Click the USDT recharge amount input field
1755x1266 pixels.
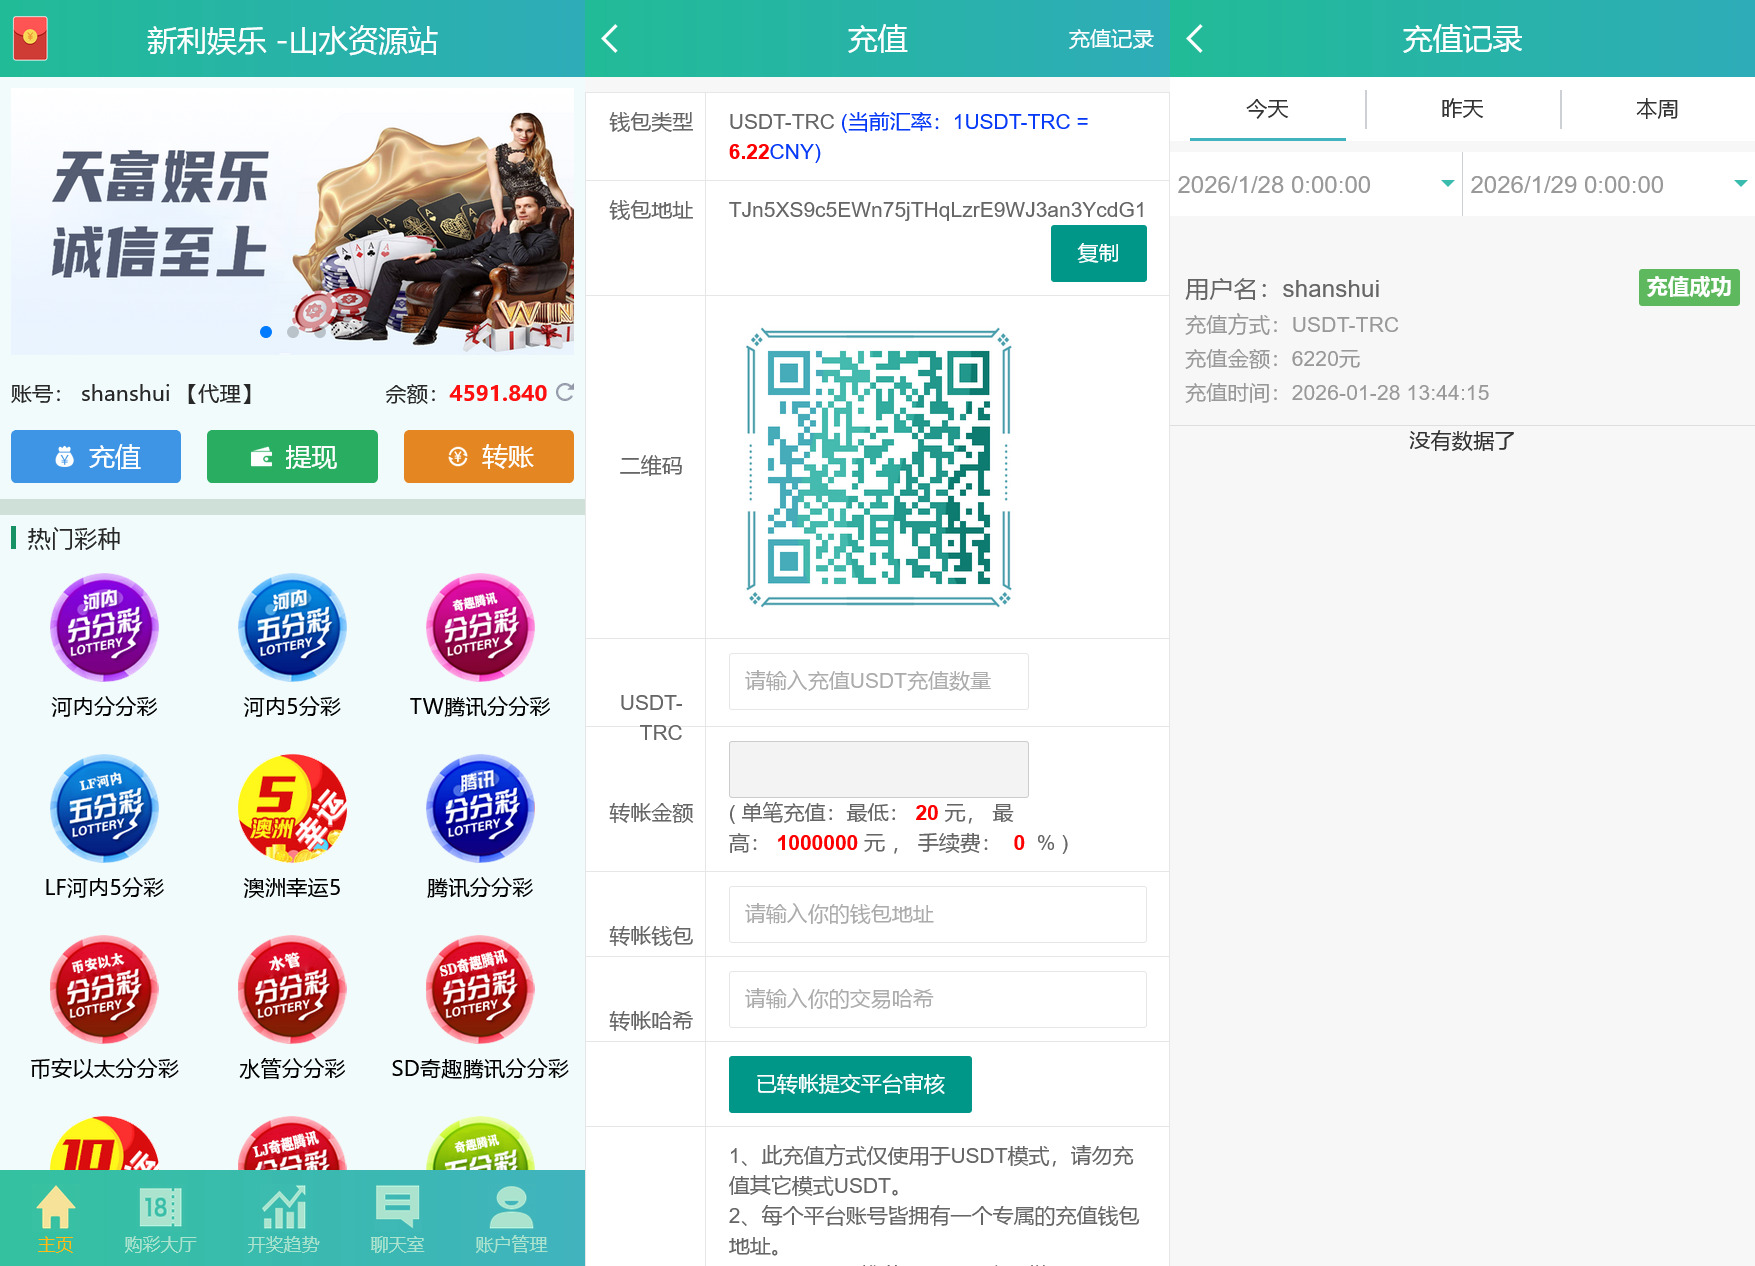877,681
